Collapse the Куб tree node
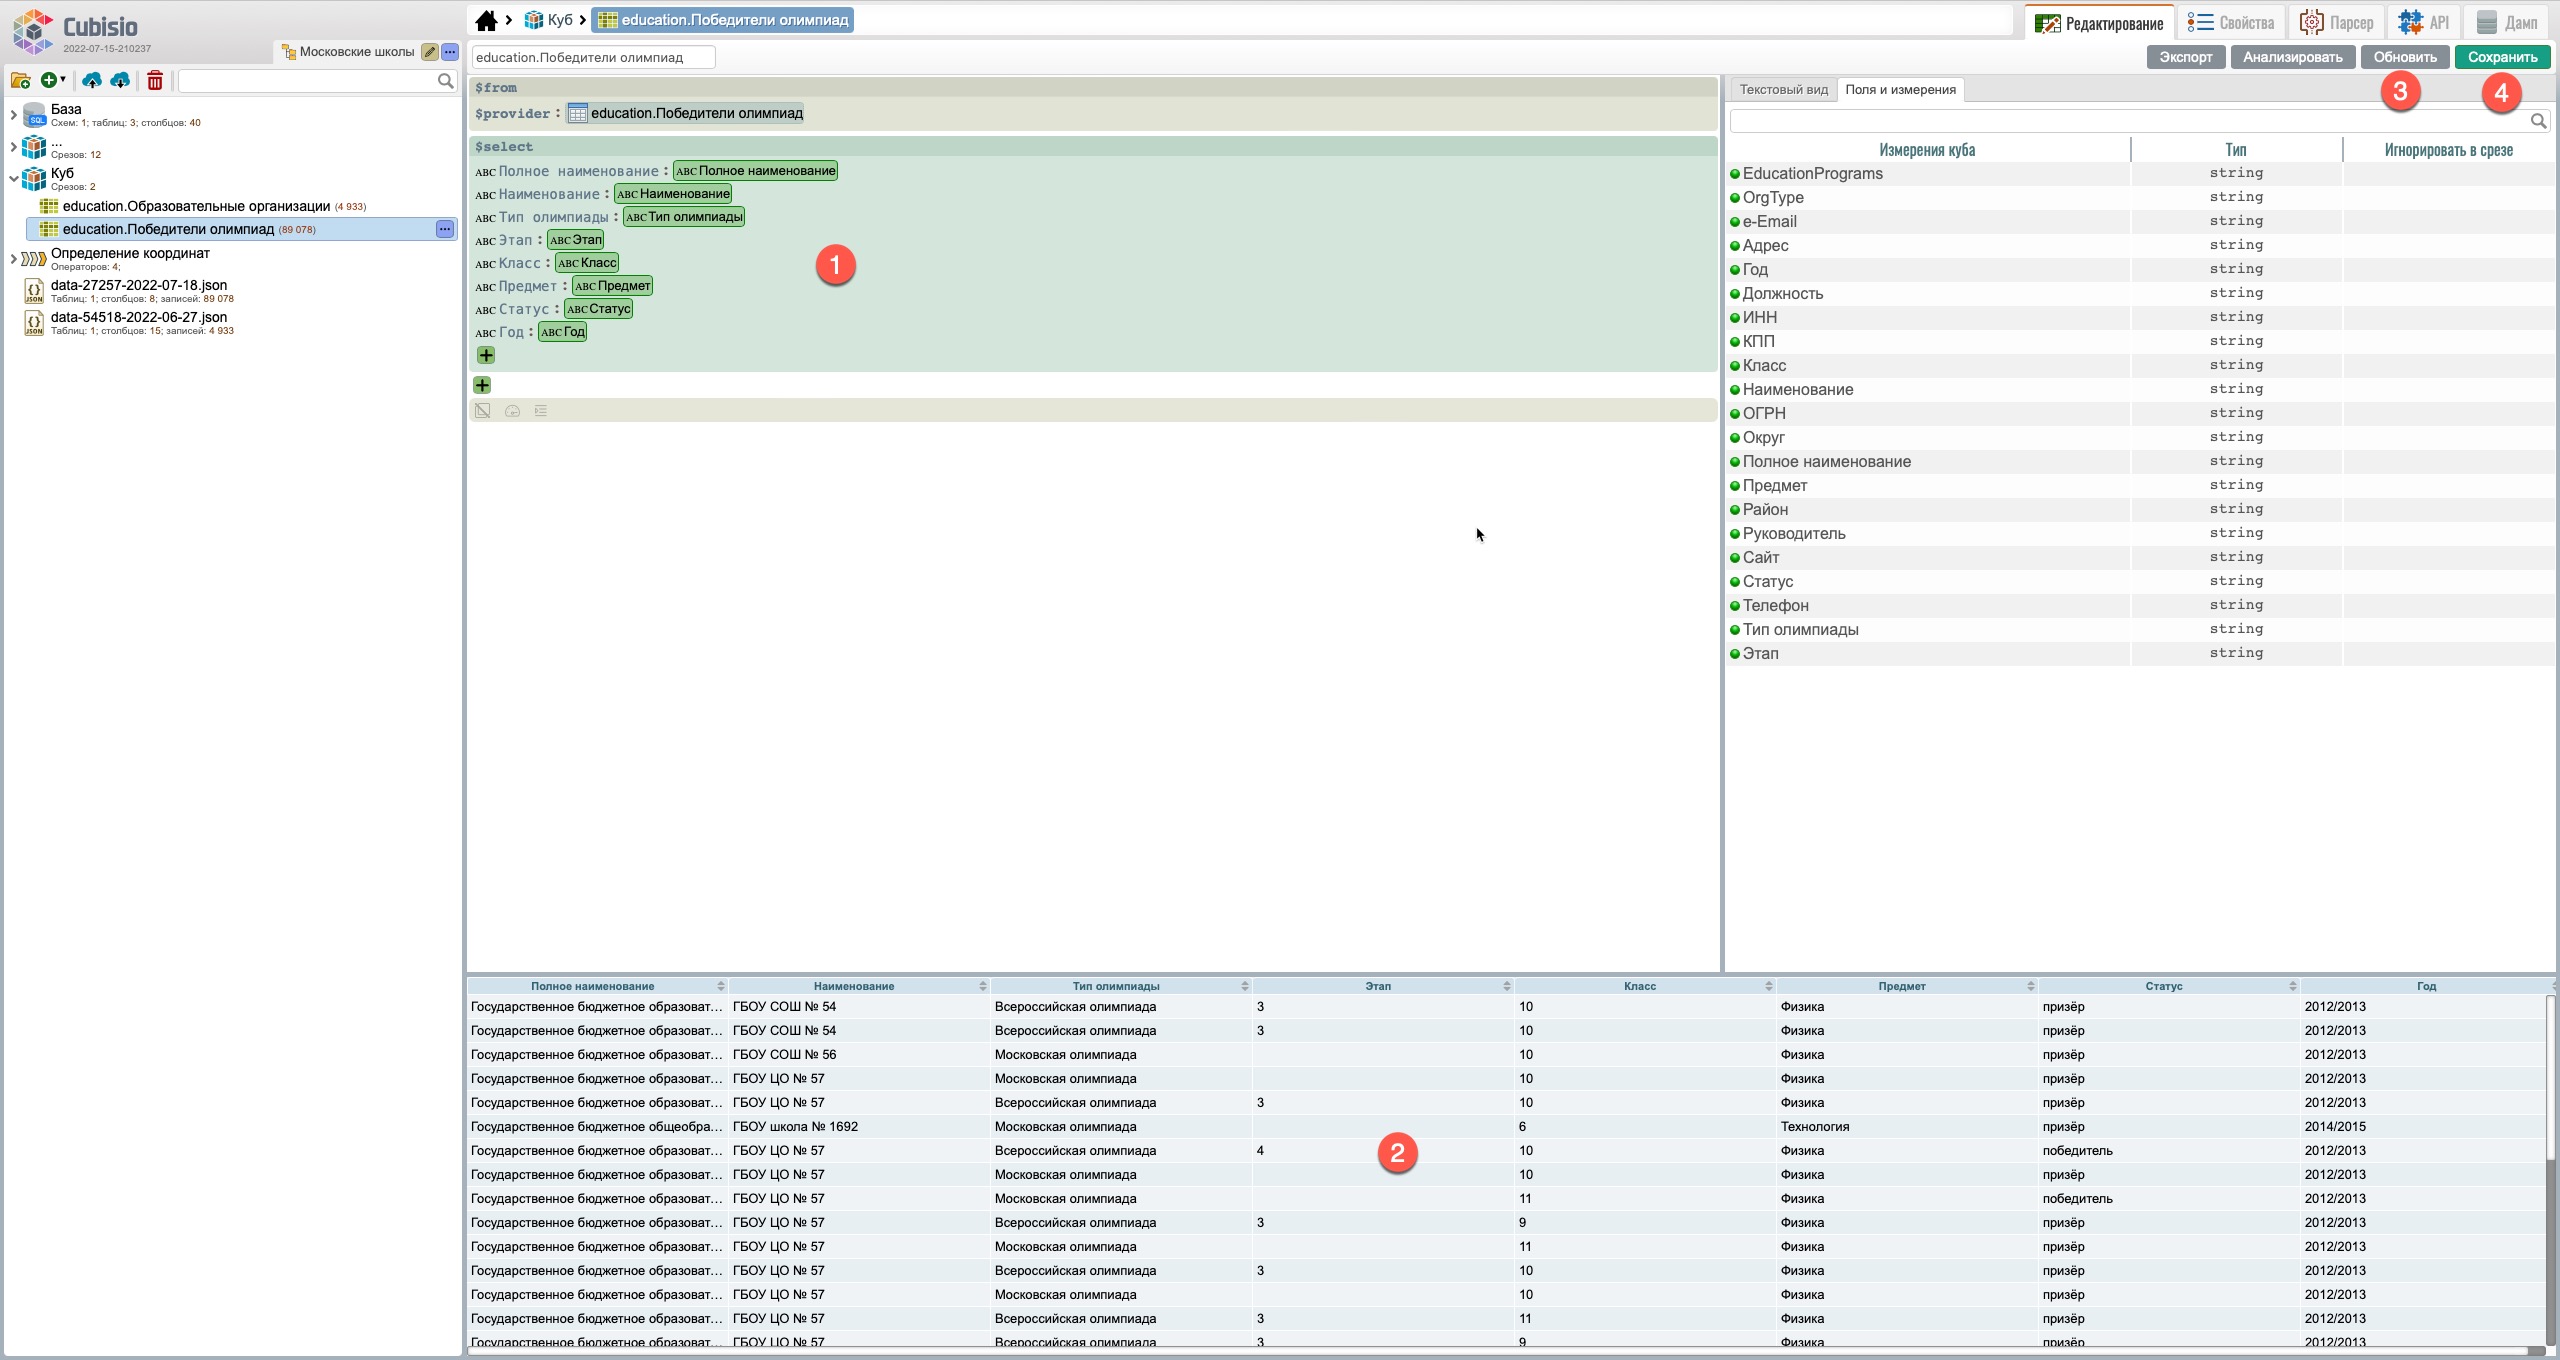This screenshot has width=2560, height=1360. coord(13,179)
